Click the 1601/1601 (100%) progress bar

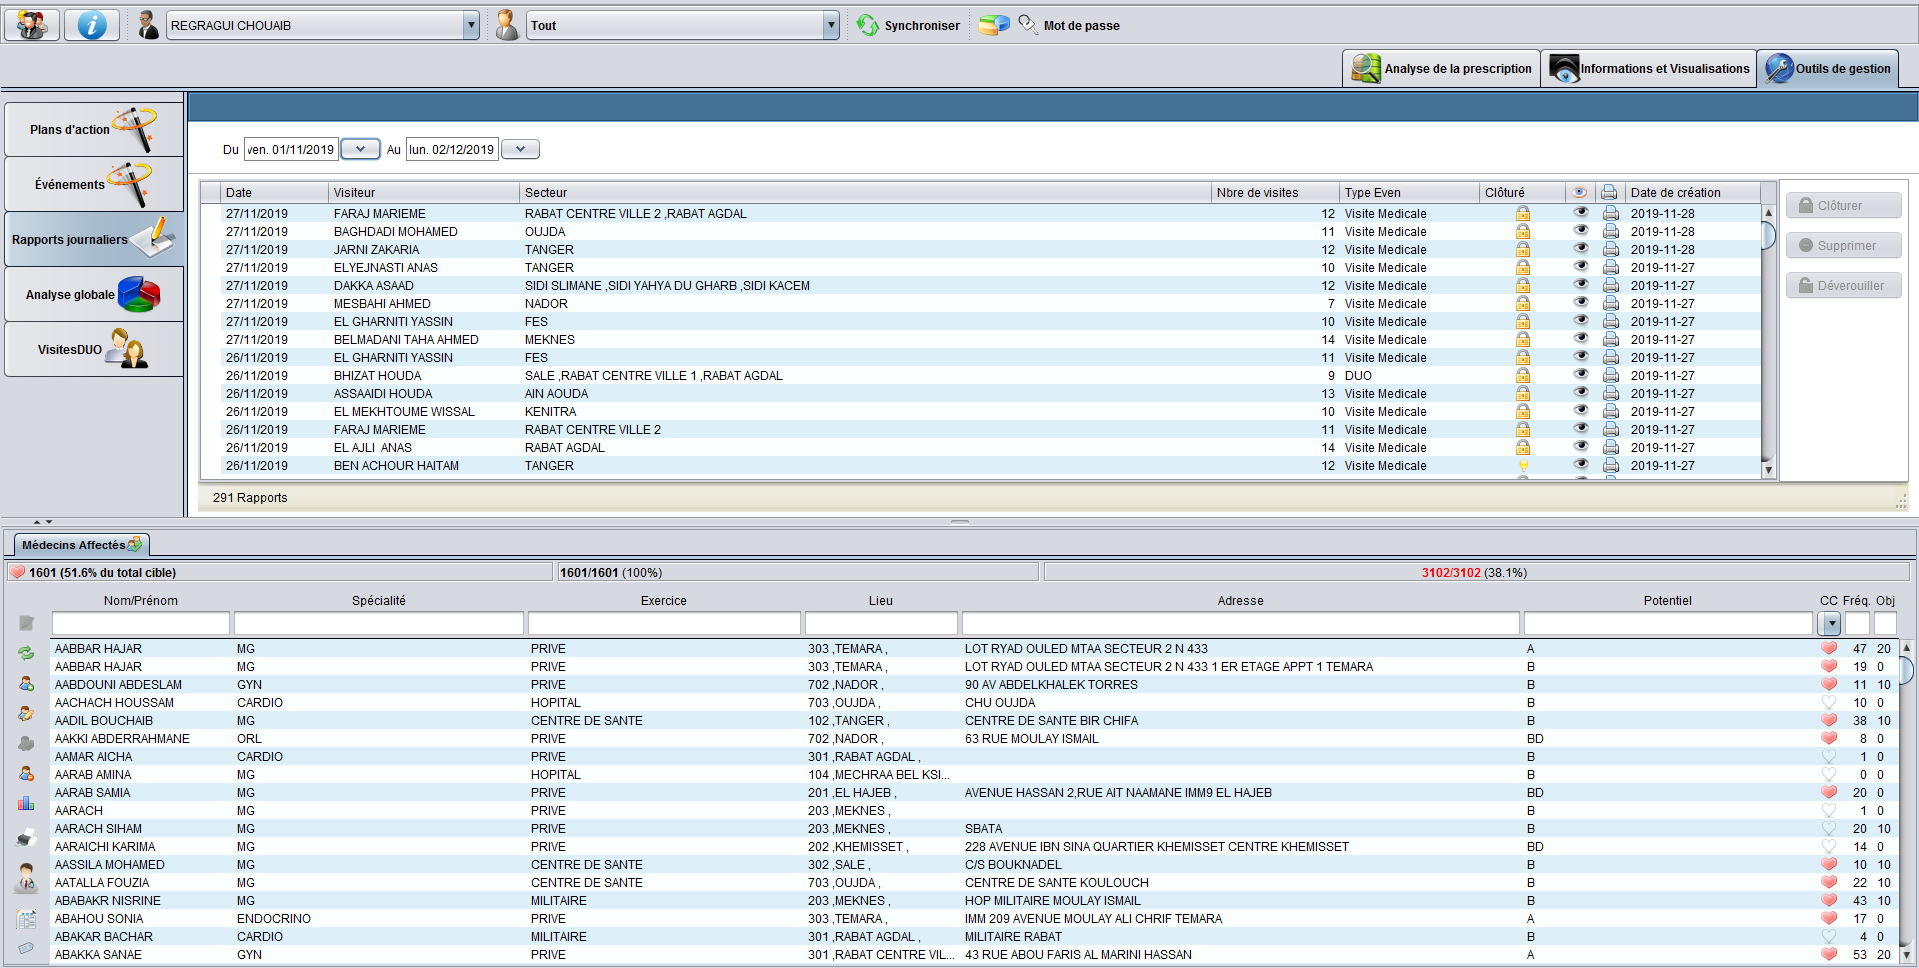pos(796,572)
